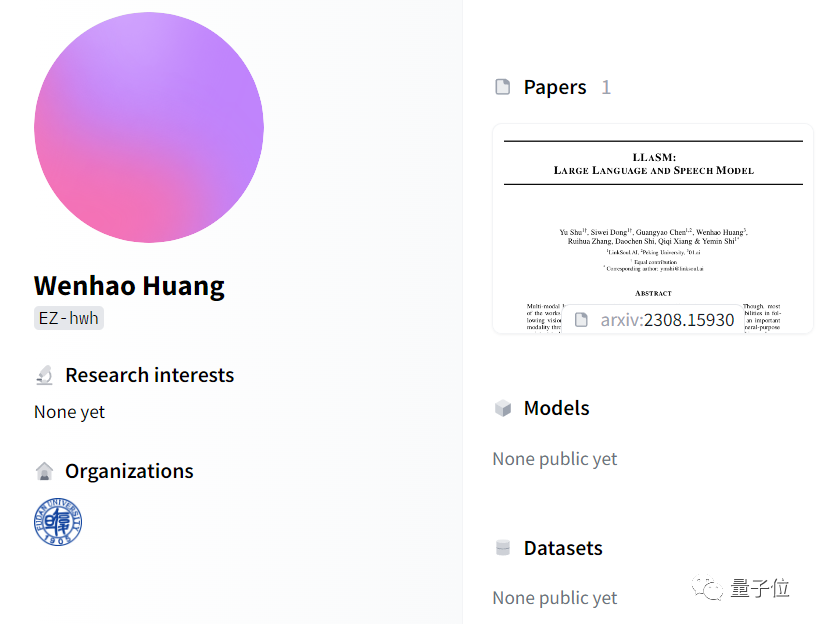This screenshot has height=624, width=816.
Task: Open the Models section heading
Action: tap(556, 408)
